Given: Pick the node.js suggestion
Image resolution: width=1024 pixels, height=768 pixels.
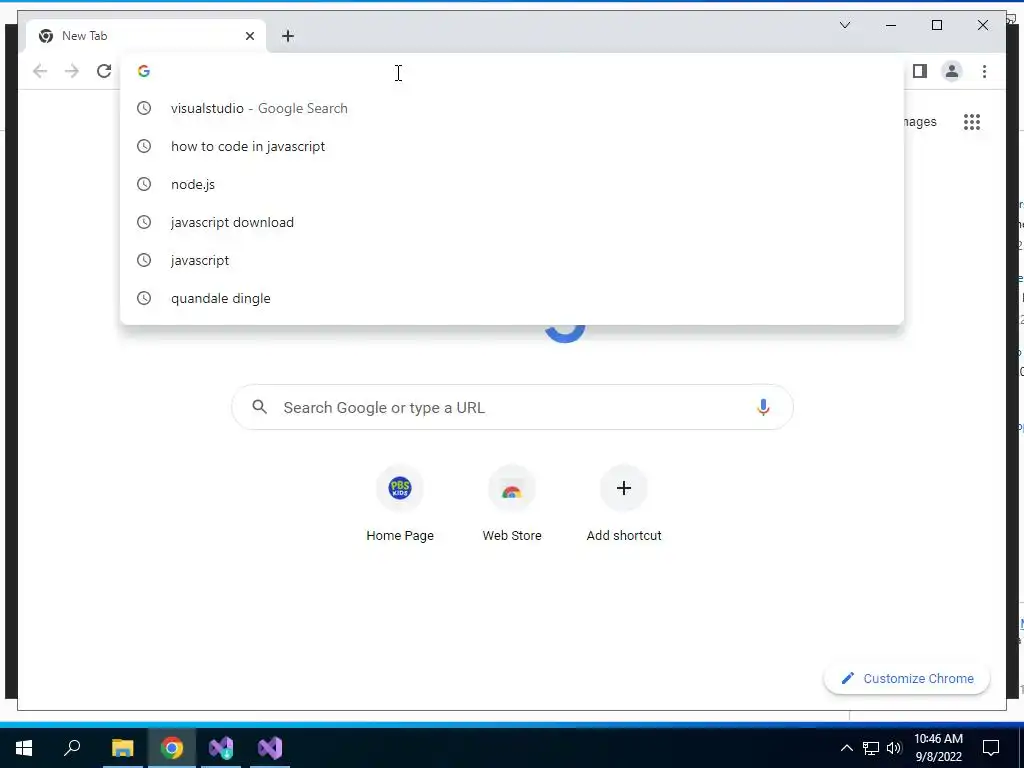Looking at the screenshot, I should click(512, 184).
